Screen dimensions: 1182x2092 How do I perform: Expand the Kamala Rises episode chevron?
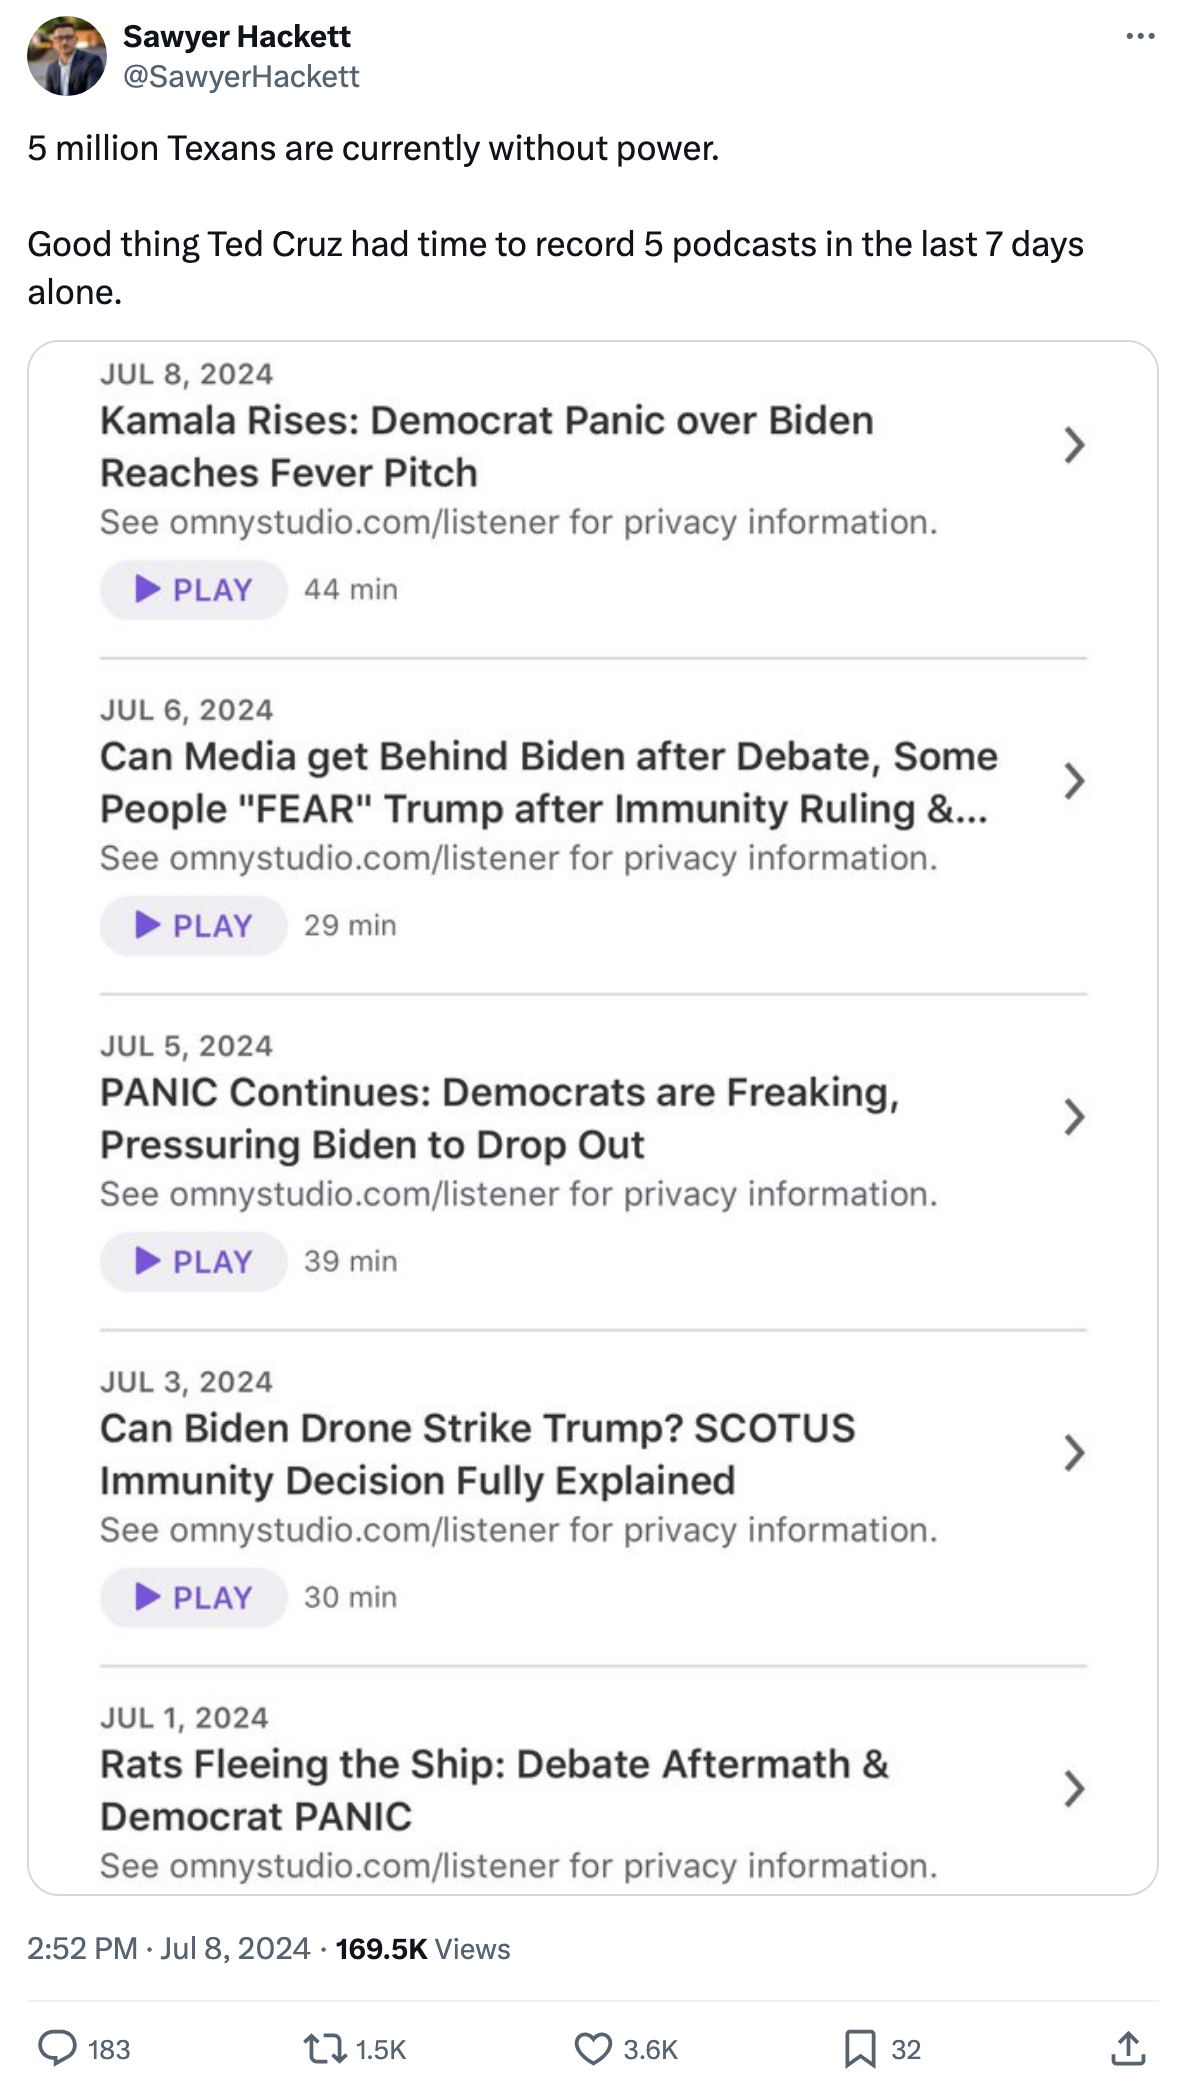[1074, 445]
